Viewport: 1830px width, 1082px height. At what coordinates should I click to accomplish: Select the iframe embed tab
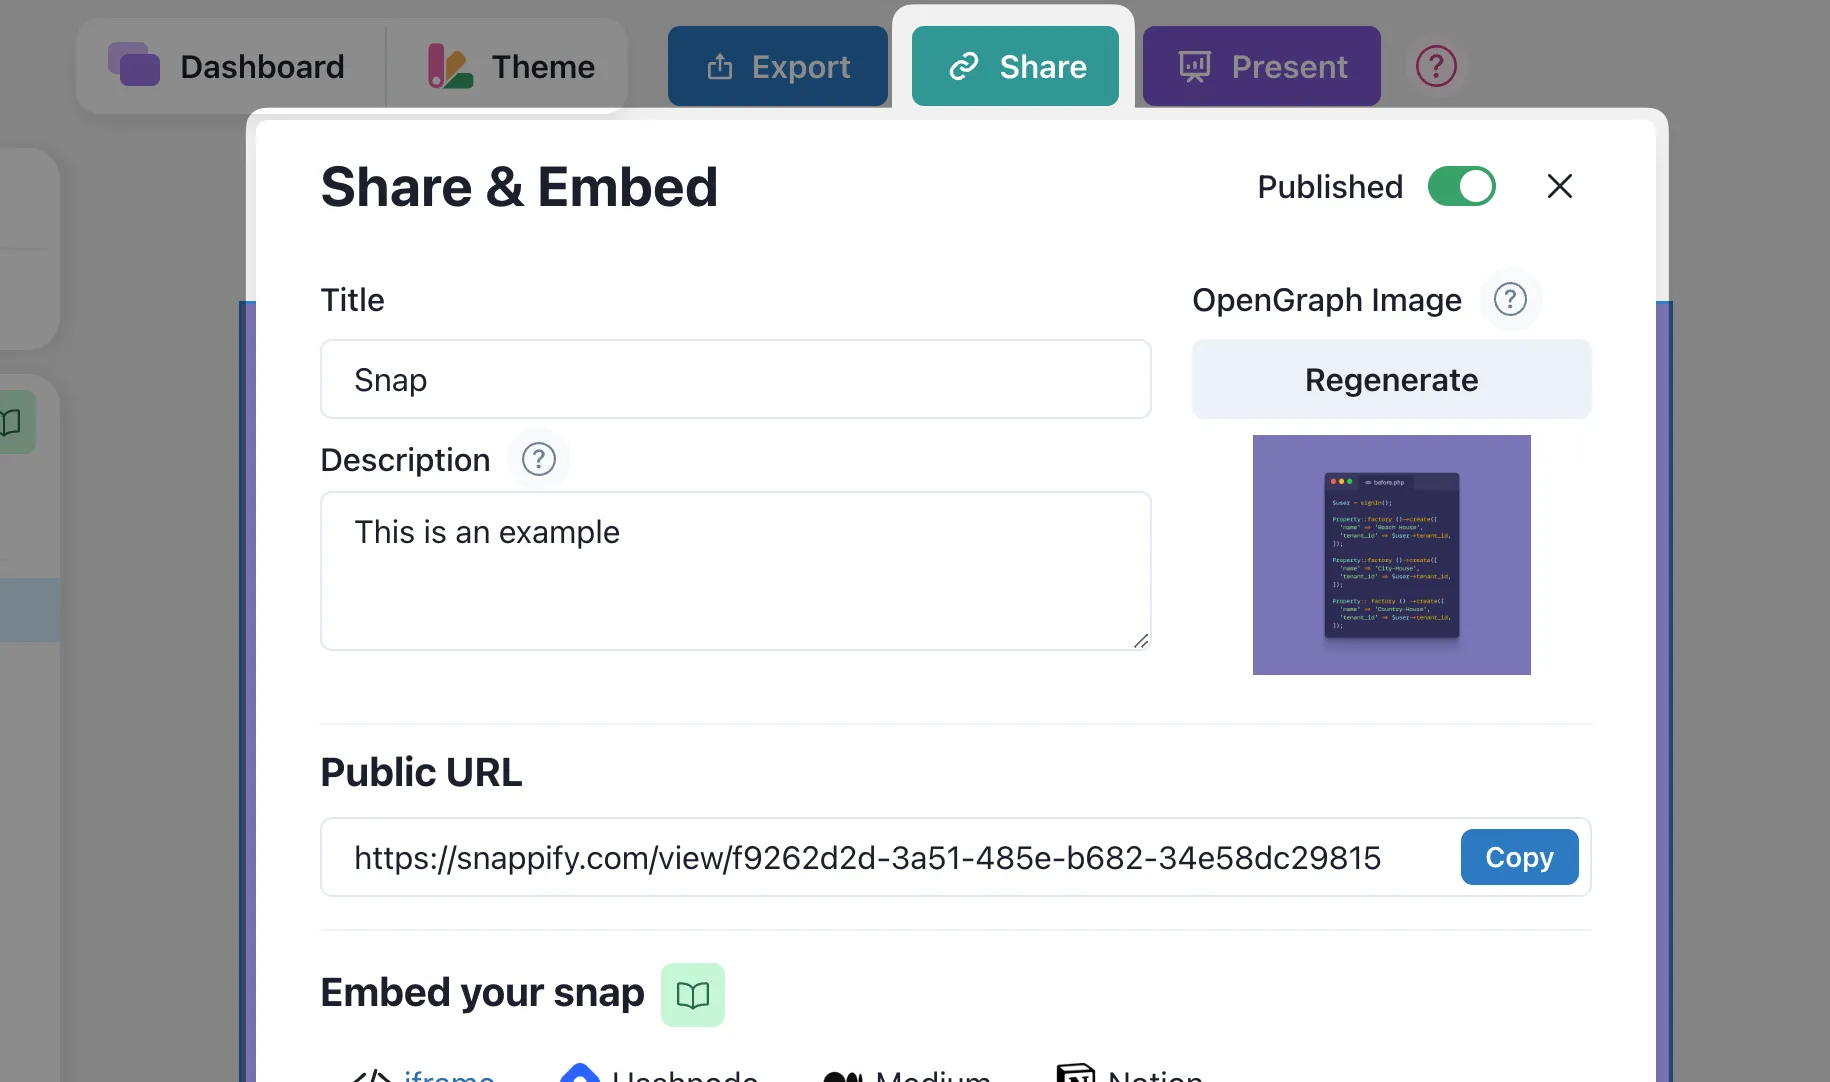click(x=424, y=1075)
